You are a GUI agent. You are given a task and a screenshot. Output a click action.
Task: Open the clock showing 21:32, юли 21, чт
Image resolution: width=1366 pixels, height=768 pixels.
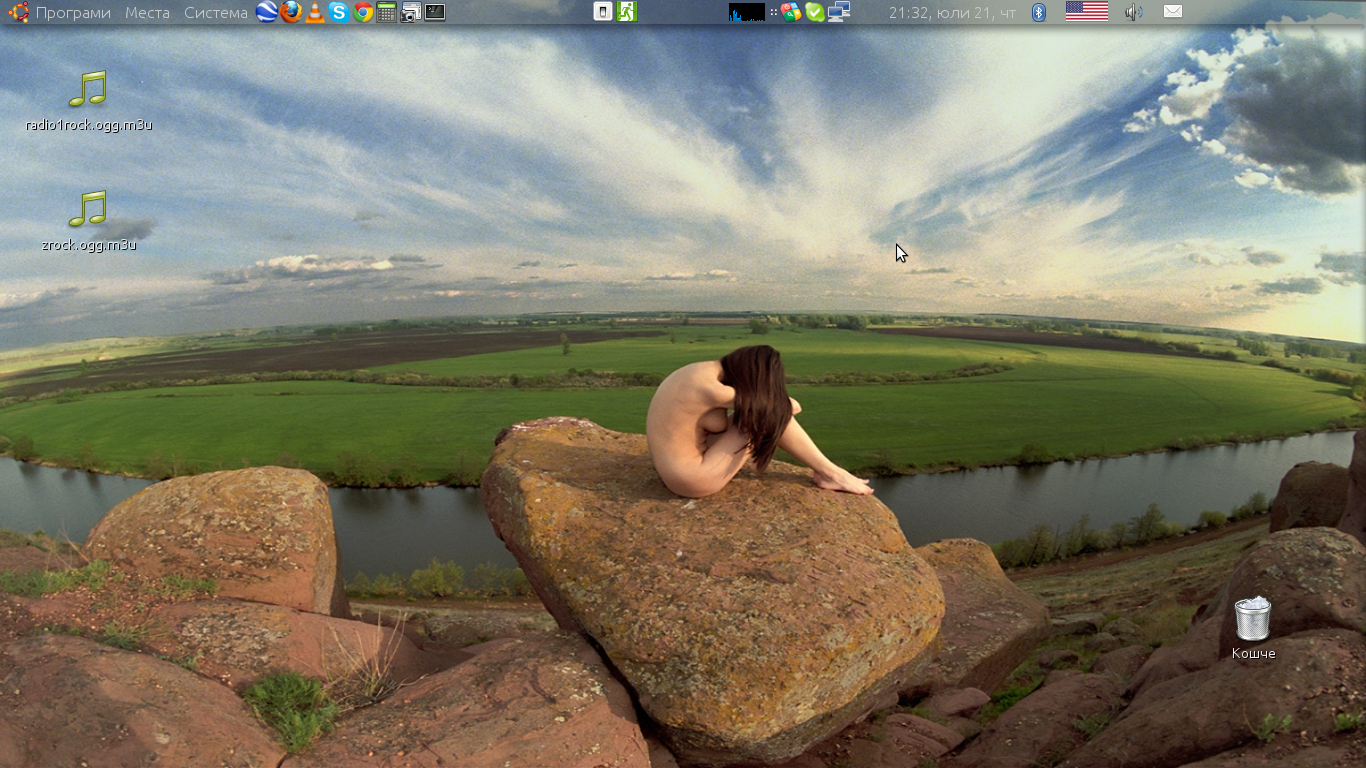952,13
